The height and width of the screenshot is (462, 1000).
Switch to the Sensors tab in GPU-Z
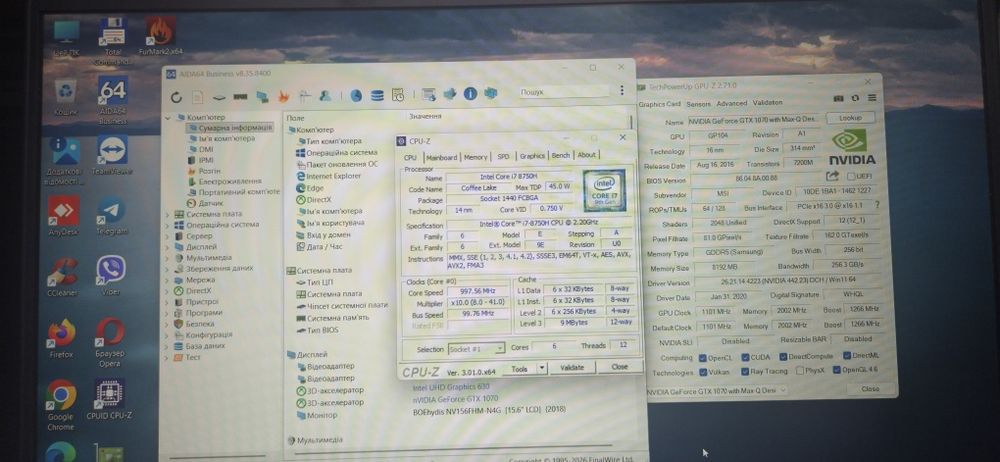[698, 104]
